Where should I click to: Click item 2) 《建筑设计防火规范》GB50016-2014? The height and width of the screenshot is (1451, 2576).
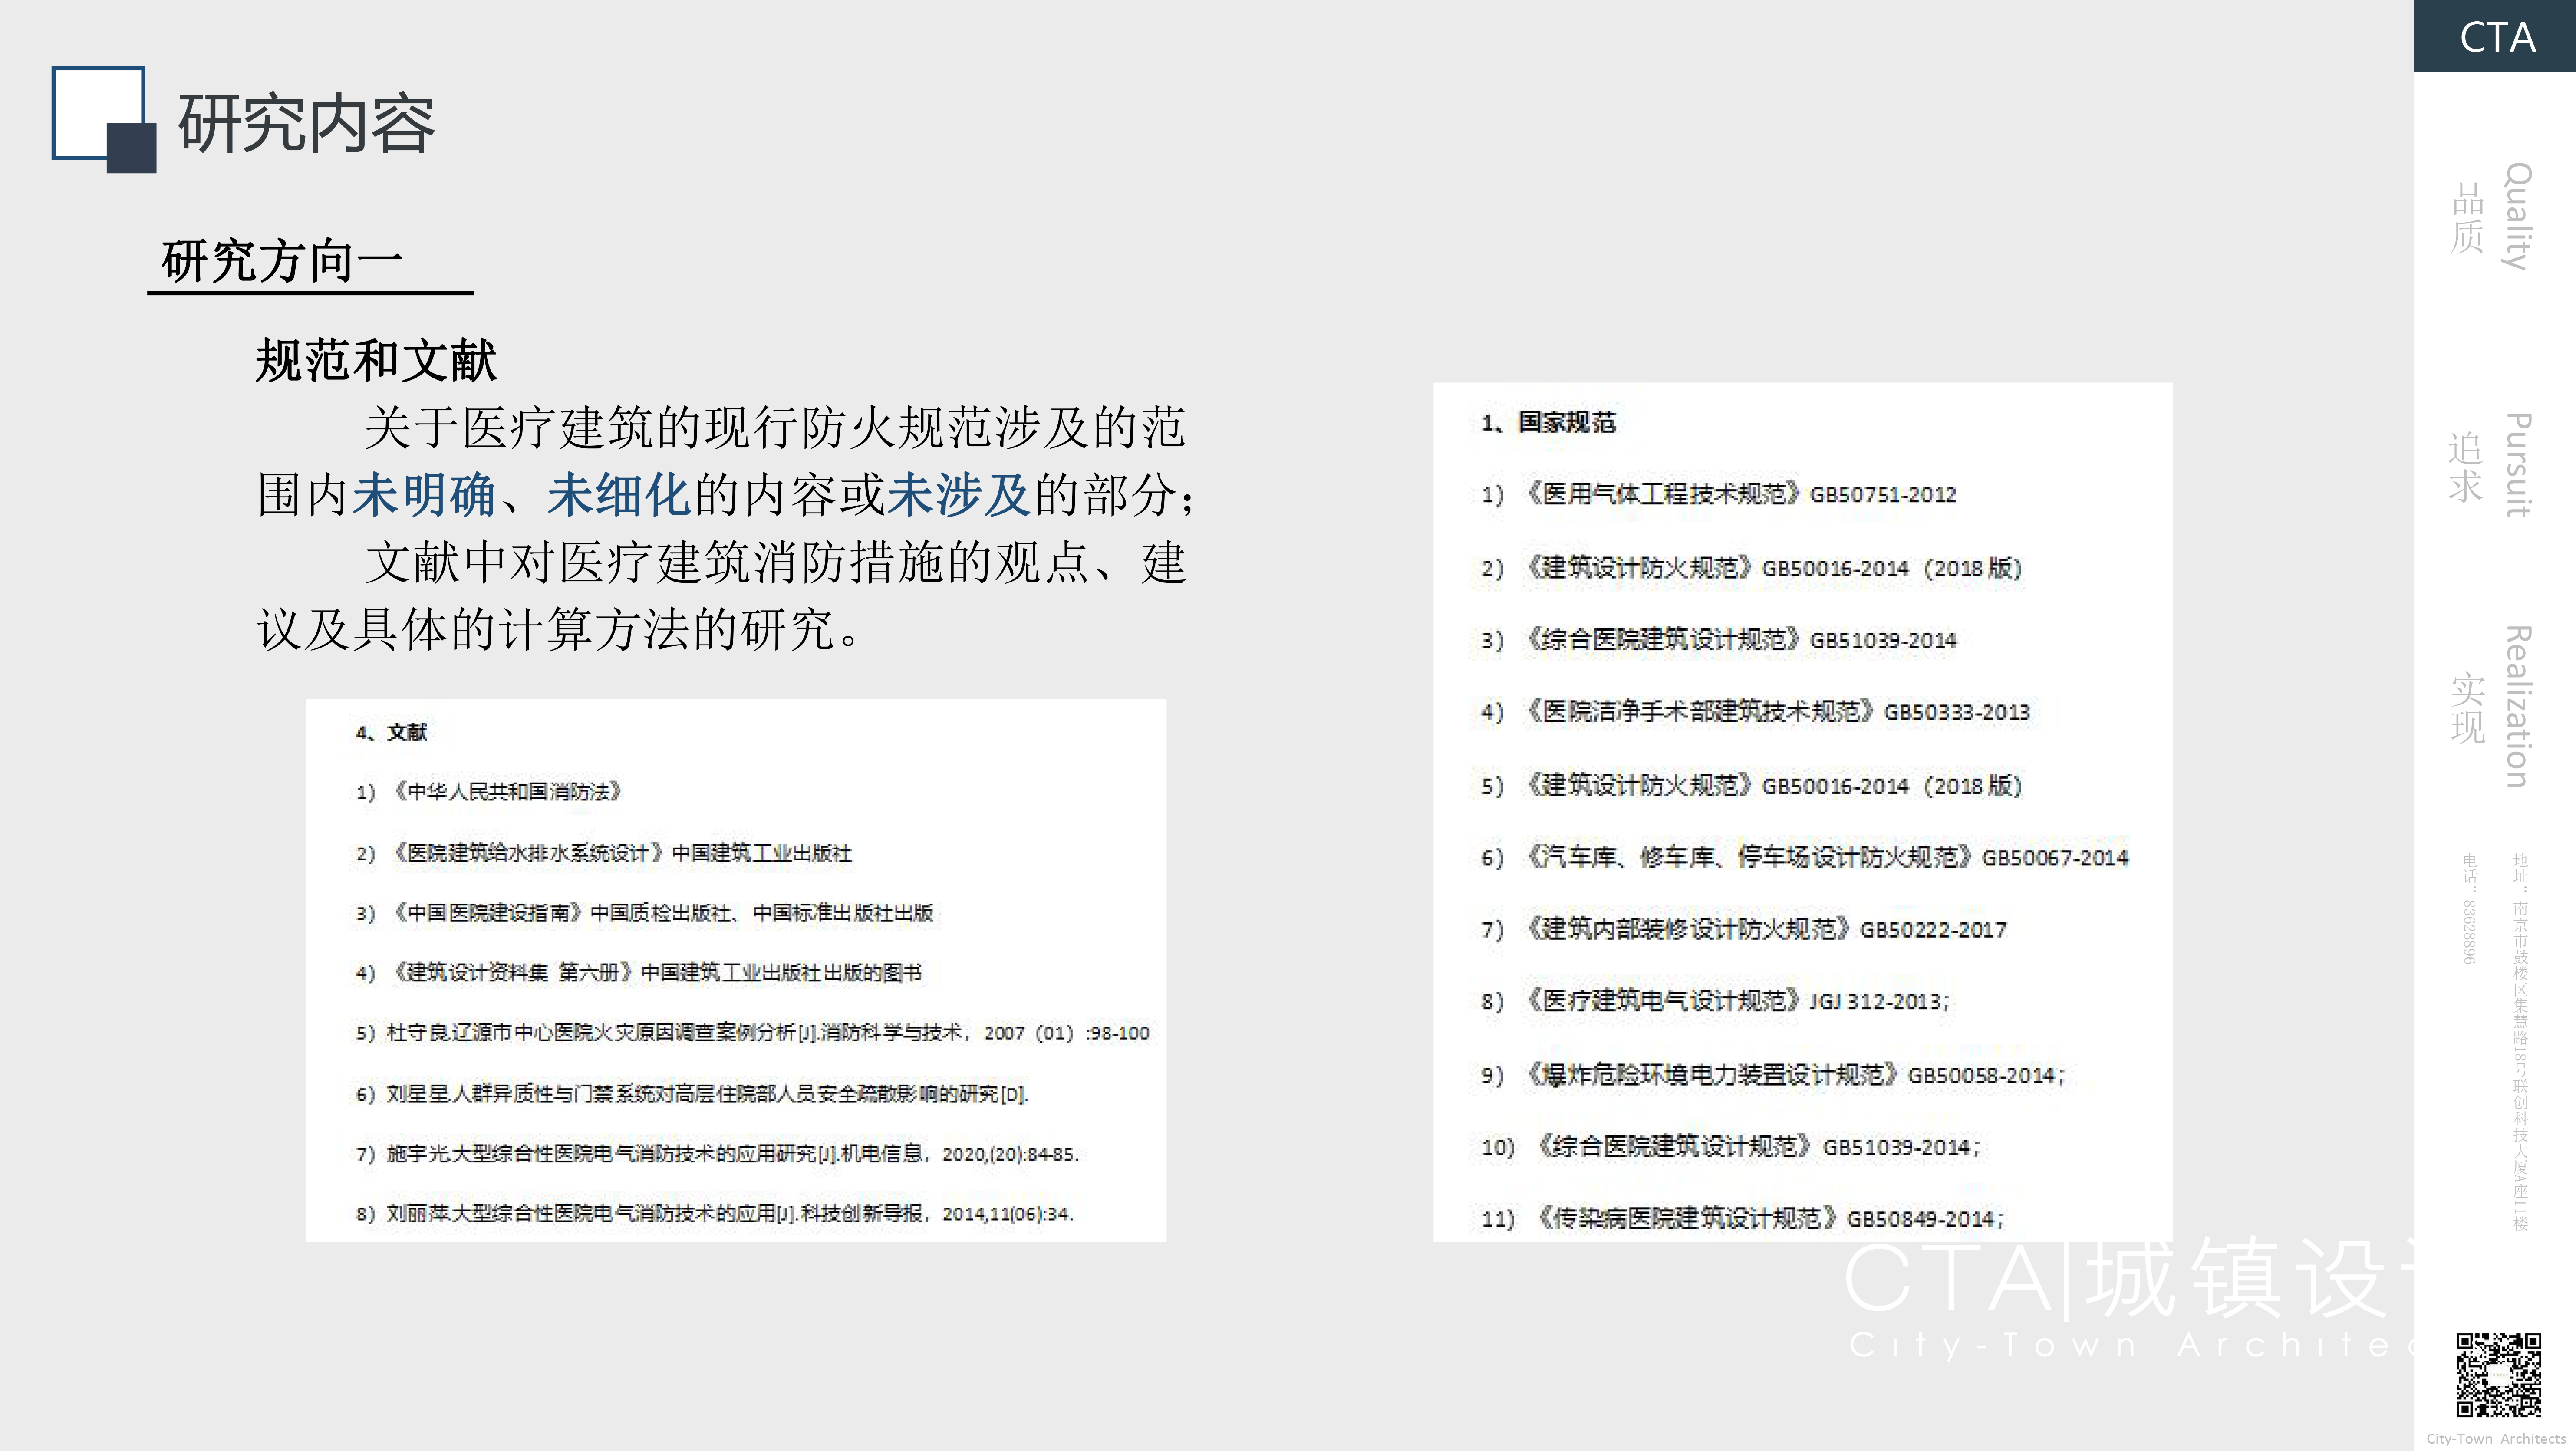1752,568
